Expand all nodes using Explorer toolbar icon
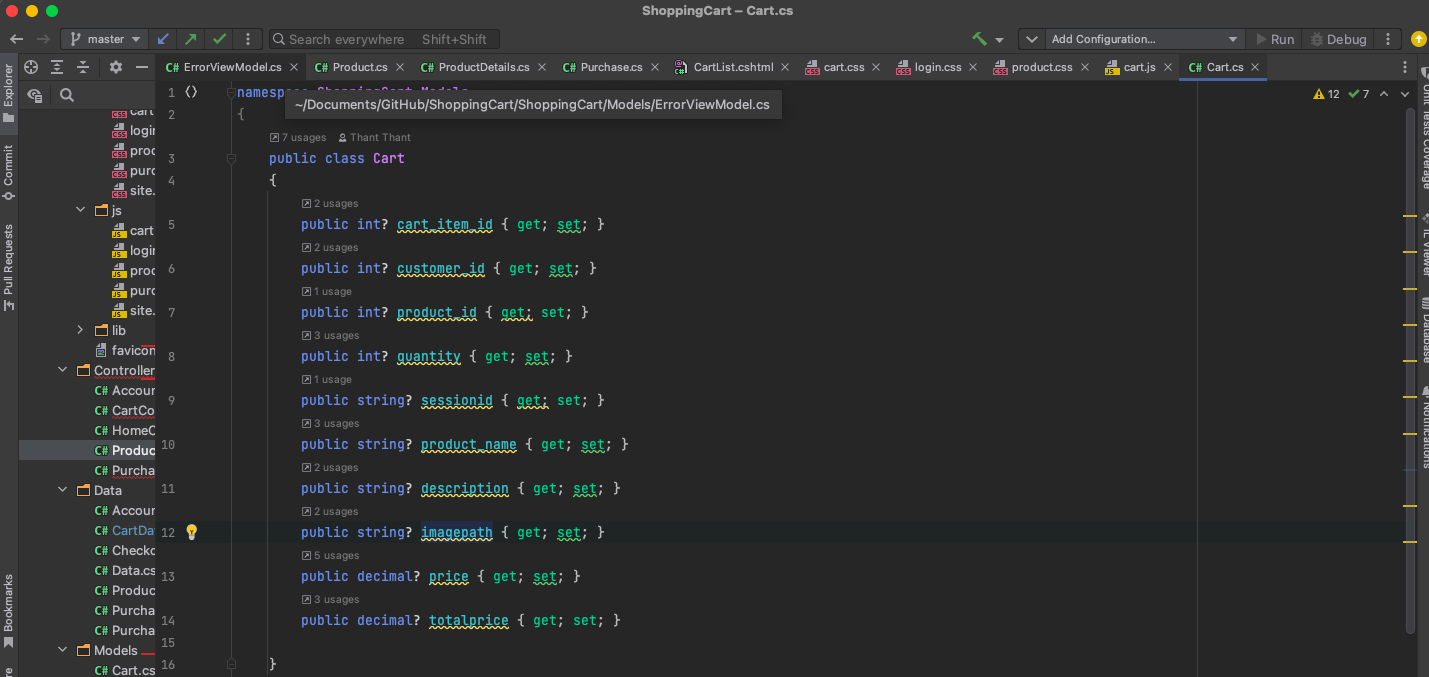The image size is (1429, 677). pyautogui.click(x=56, y=66)
